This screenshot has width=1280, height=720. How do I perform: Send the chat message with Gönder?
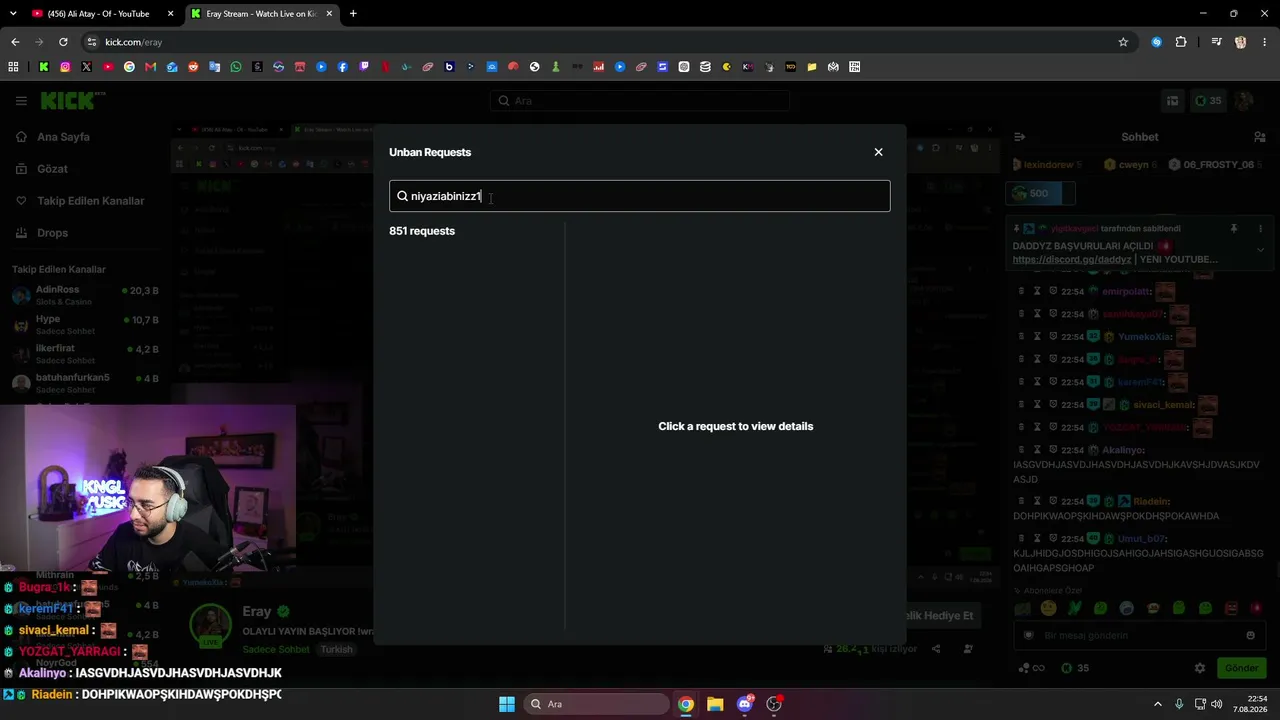tap(1241, 668)
